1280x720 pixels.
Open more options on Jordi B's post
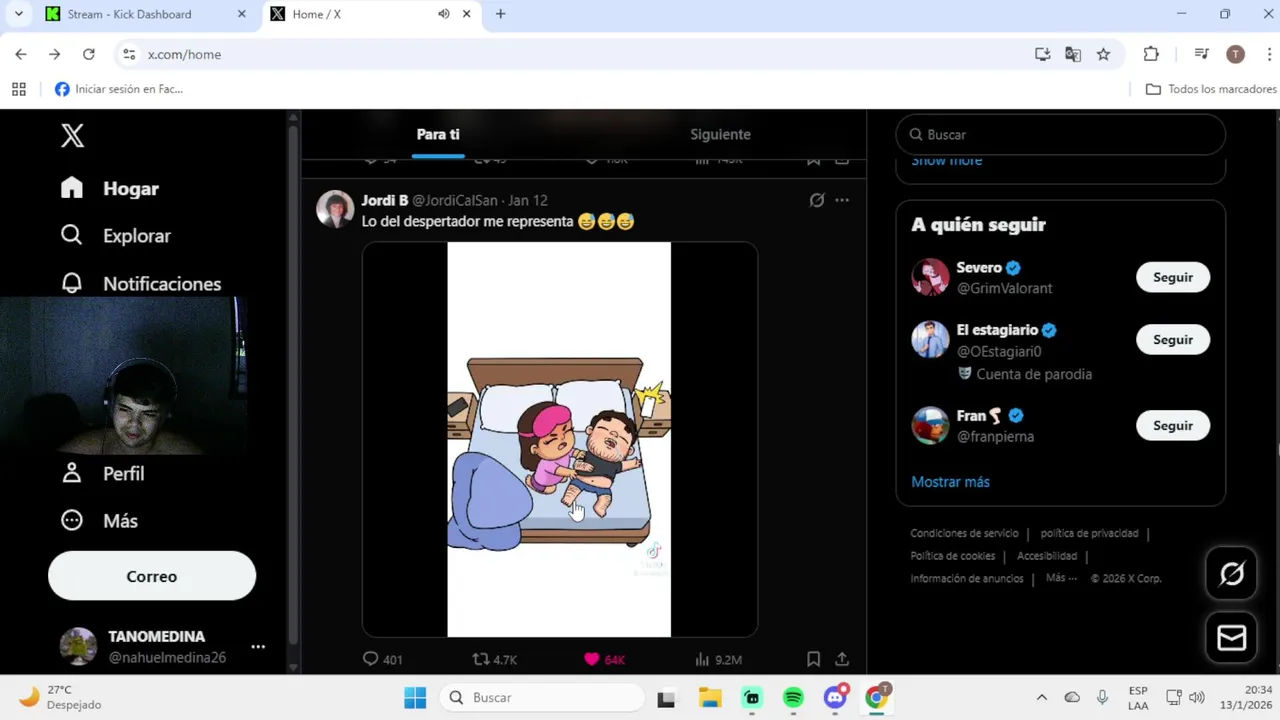coord(842,200)
